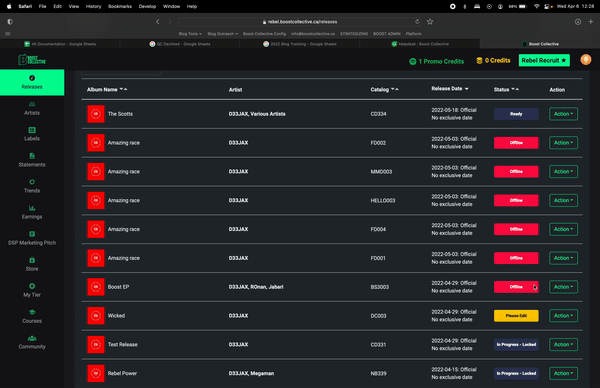The height and width of the screenshot is (388, 600).
Task: Open the History menu
Action: [93, 6]
